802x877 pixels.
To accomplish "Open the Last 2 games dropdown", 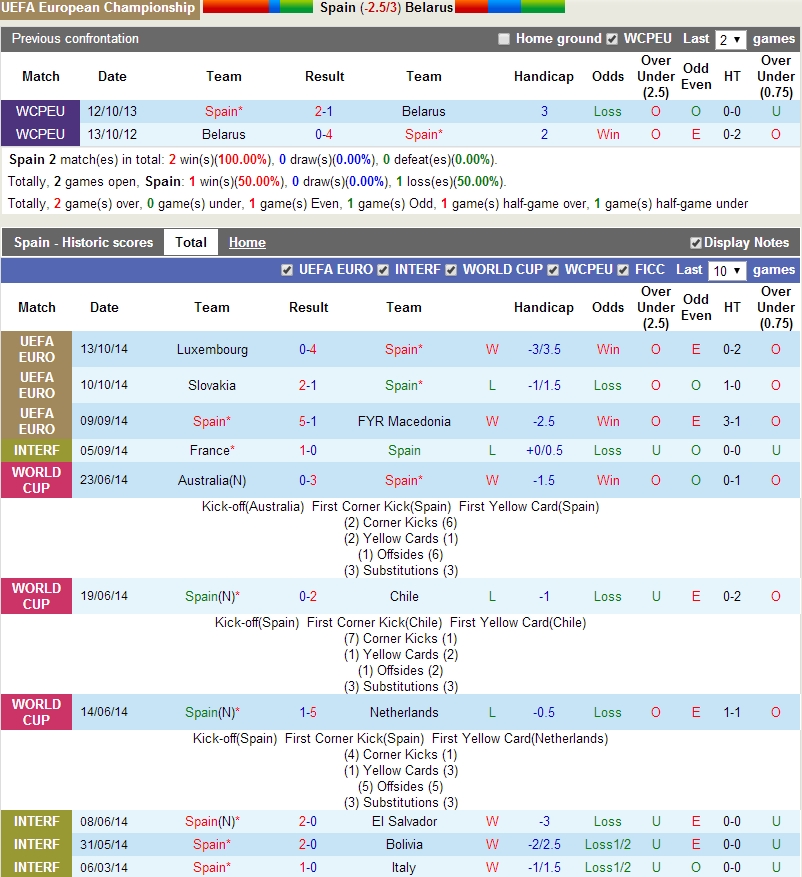I will [x=730, y=40].
